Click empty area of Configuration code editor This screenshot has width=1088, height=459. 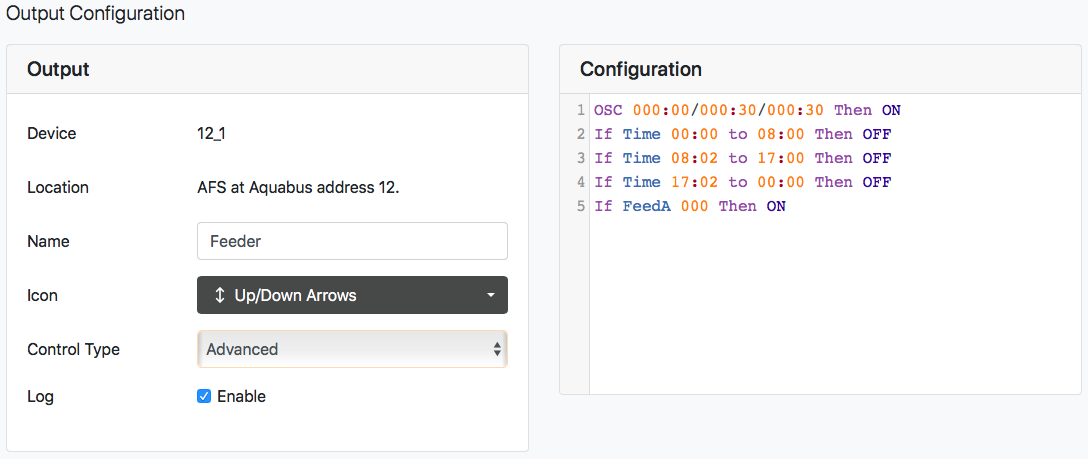pyautogui.click(x=835, y=305)
